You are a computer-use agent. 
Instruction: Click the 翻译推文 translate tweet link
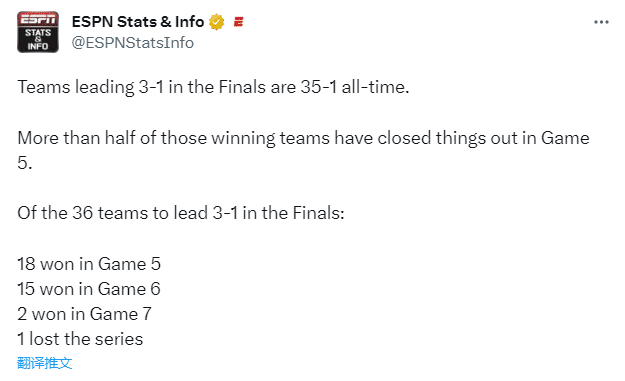tap(45, 363)
